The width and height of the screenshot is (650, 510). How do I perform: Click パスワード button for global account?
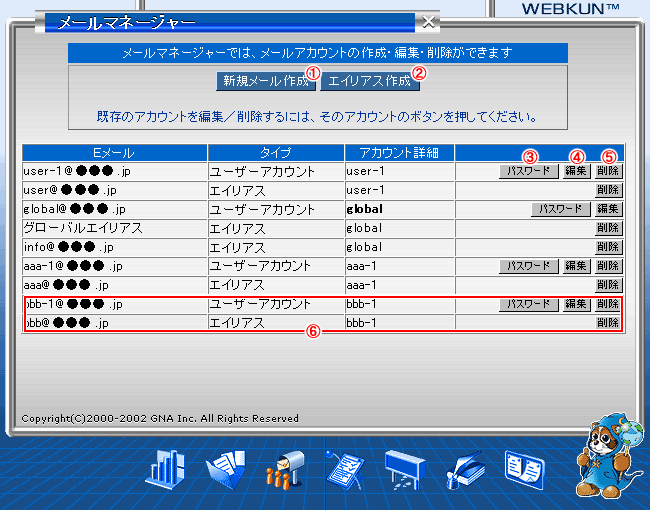(x=561, y=209)
